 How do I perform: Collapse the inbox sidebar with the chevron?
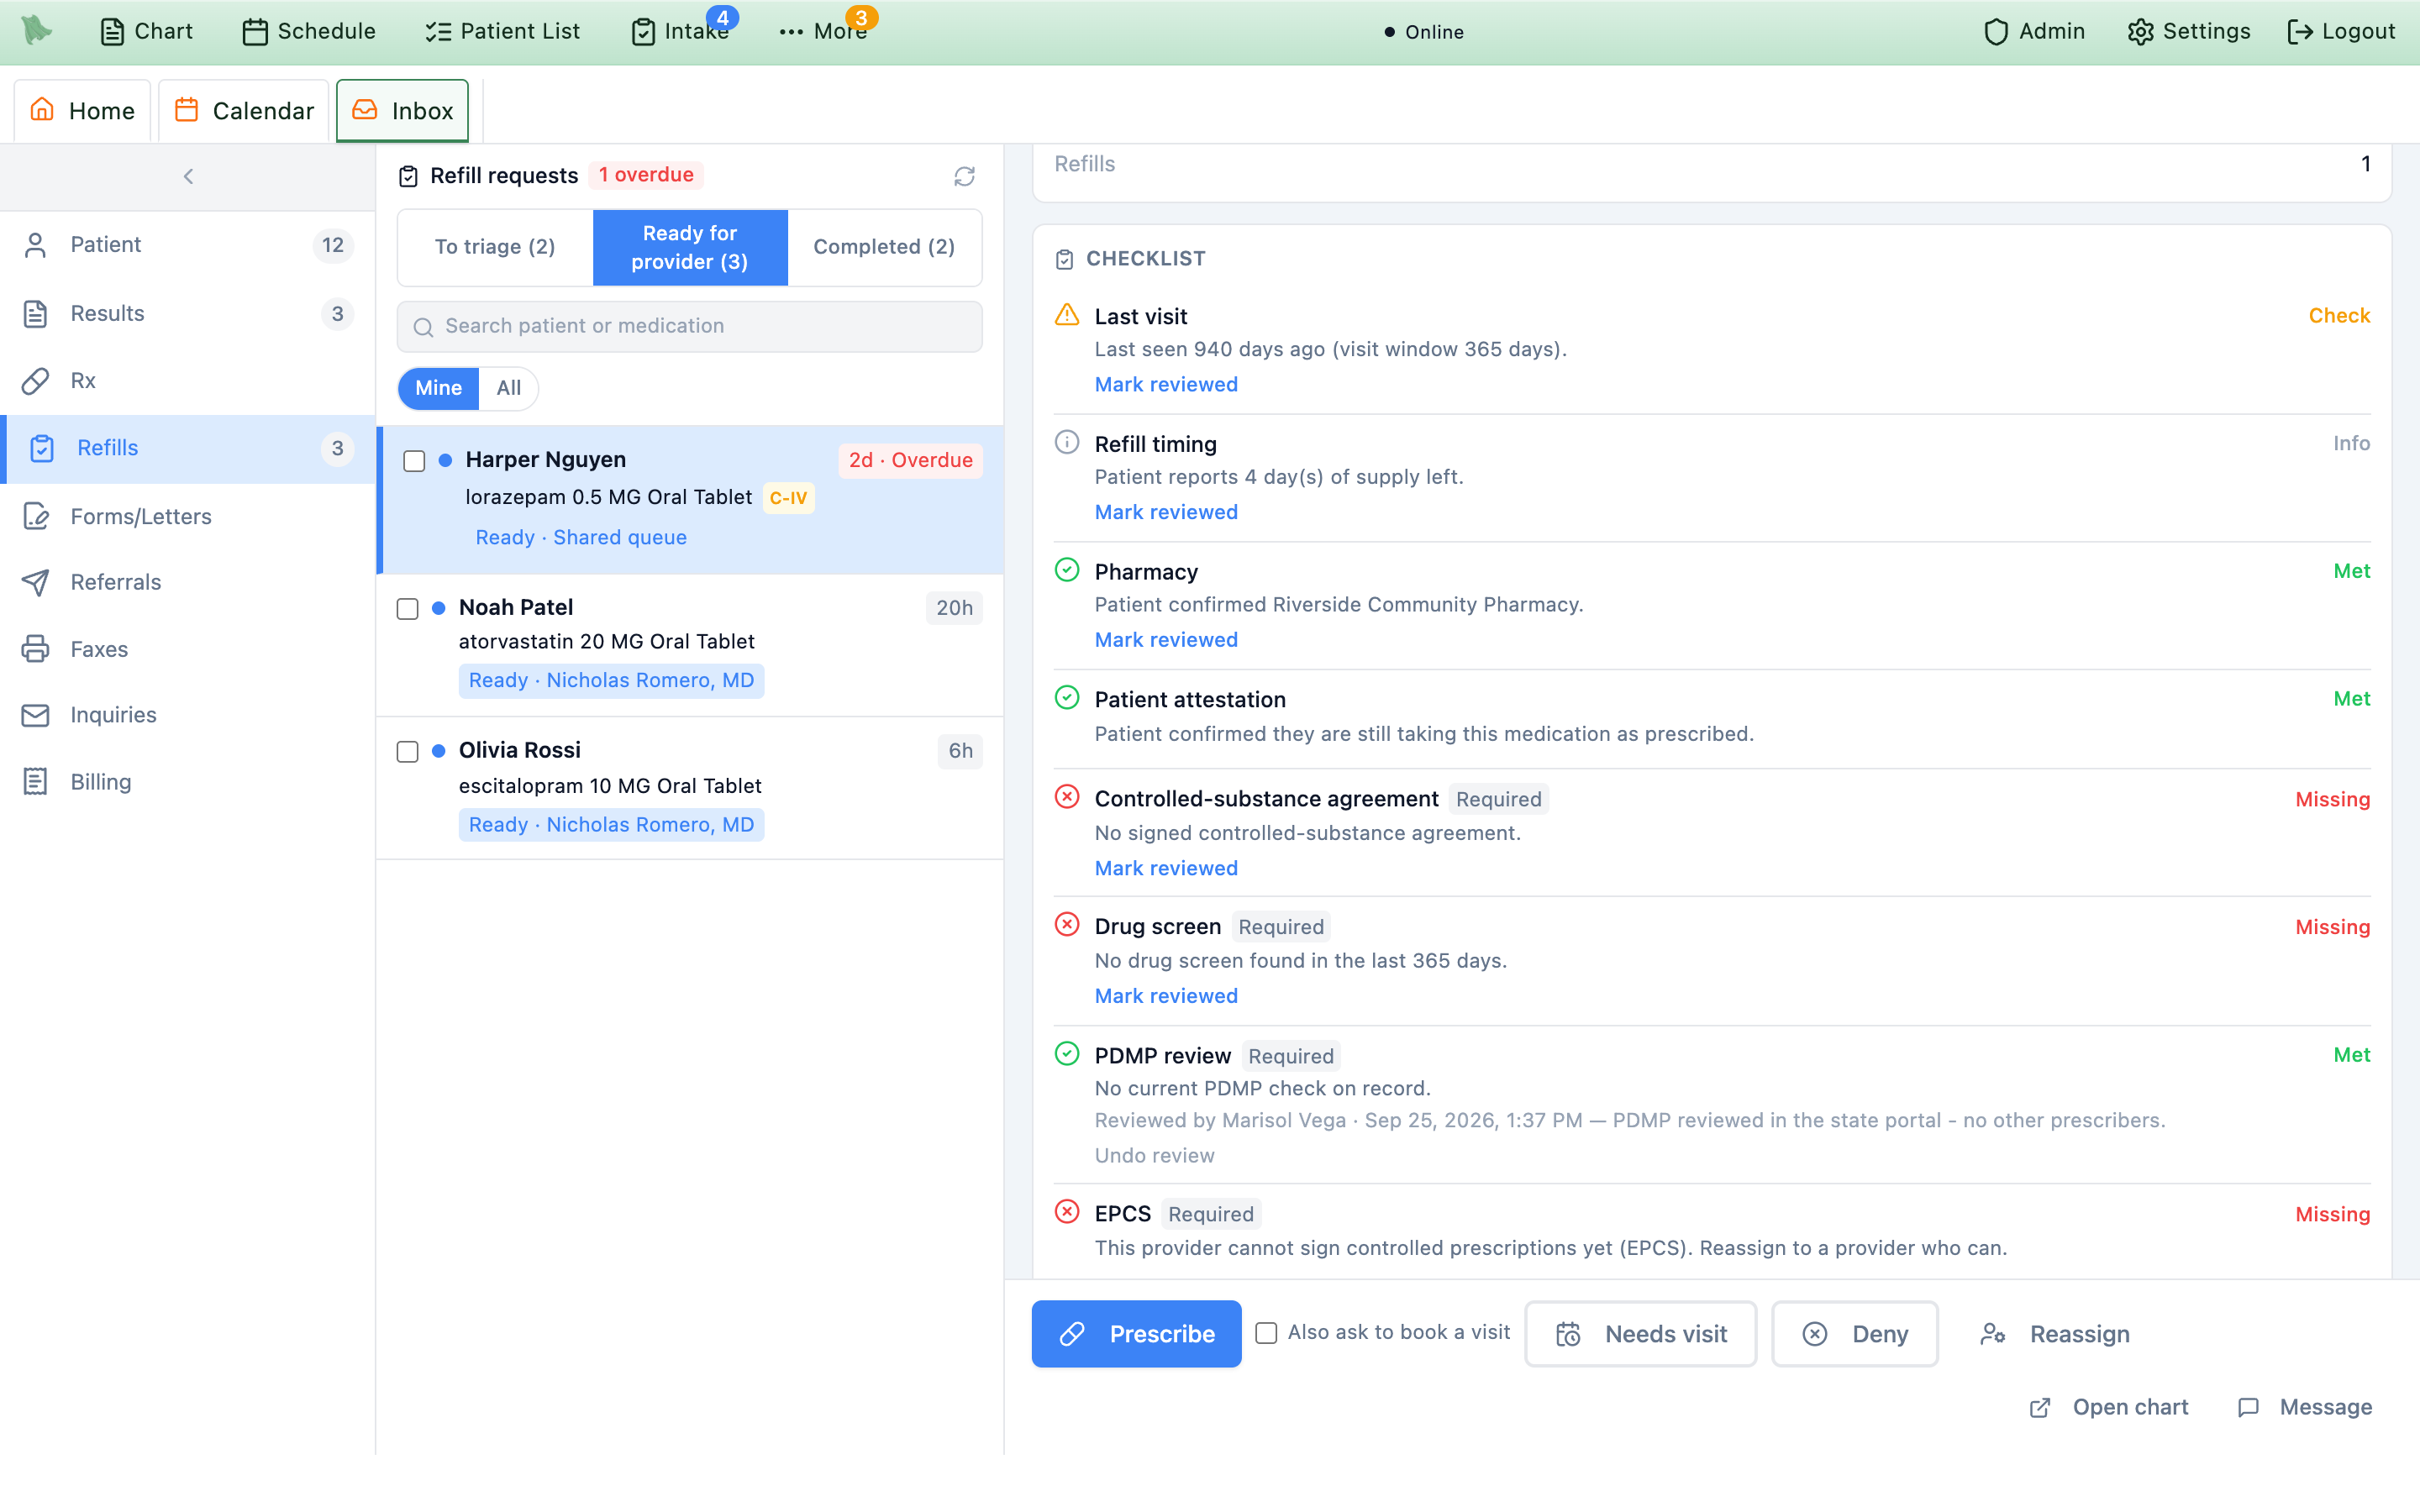[188, 176]
